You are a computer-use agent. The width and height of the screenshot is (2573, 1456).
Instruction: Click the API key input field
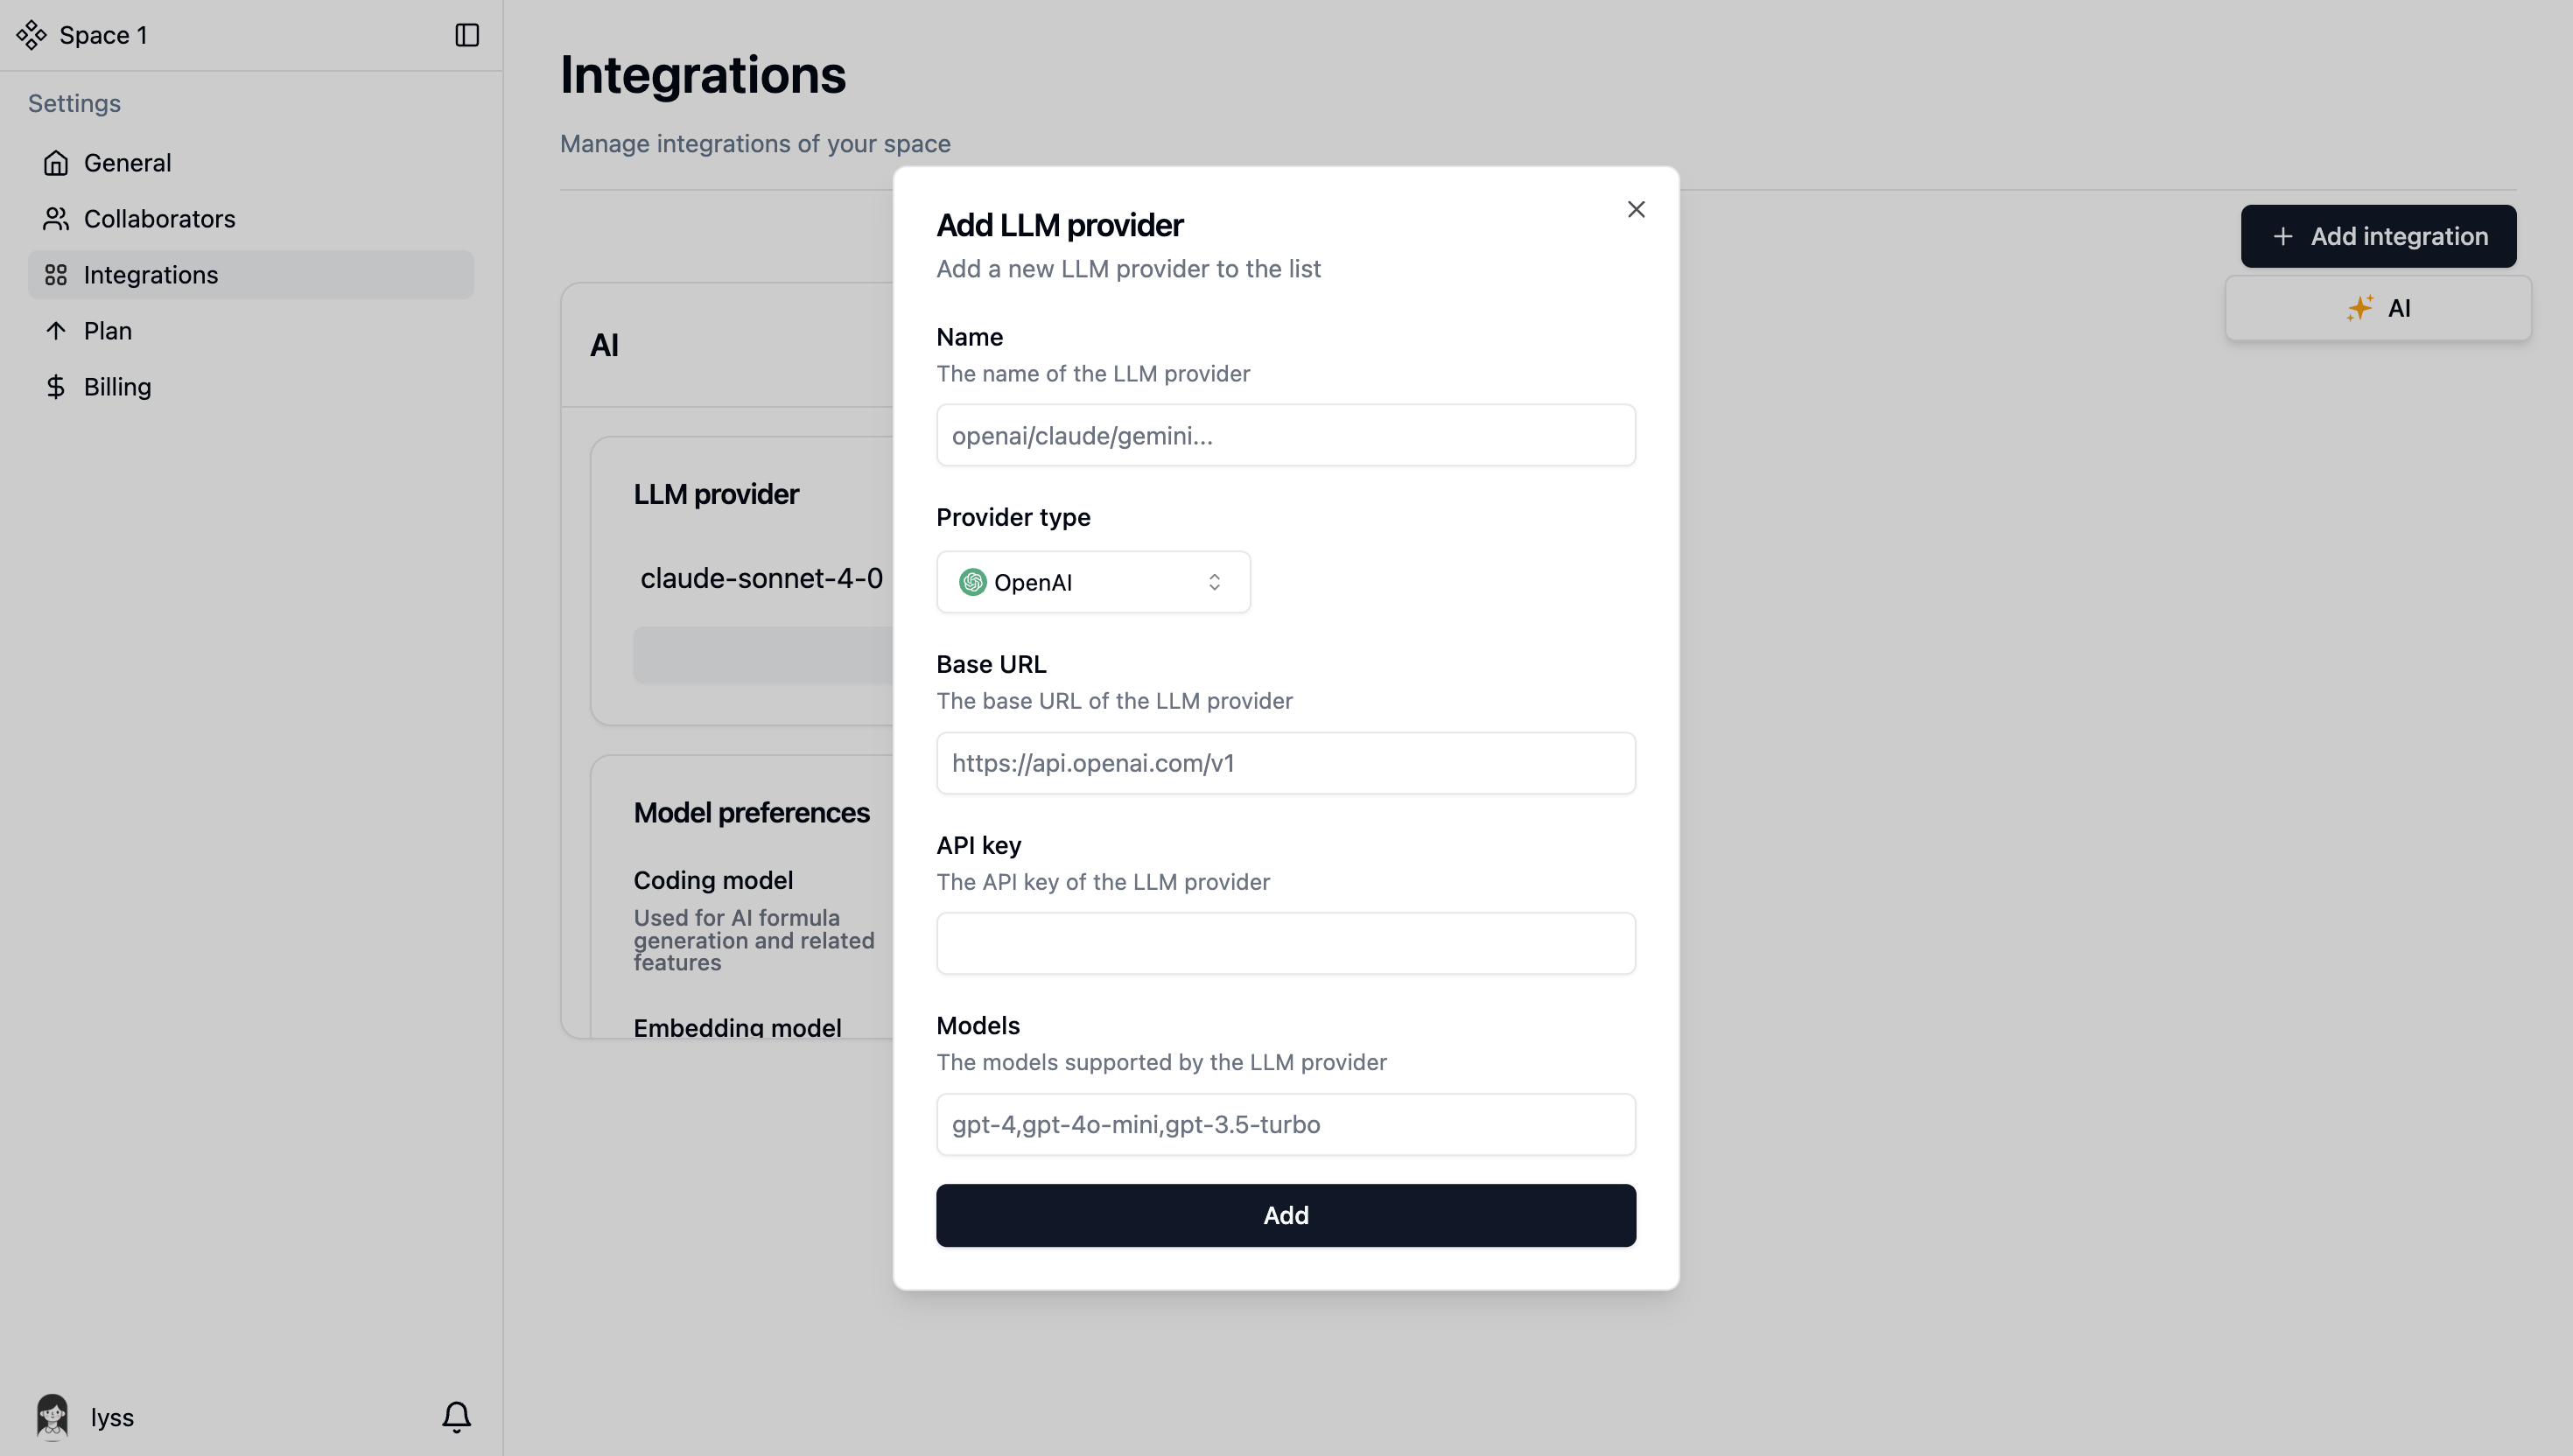click(x=1286, y=943)
